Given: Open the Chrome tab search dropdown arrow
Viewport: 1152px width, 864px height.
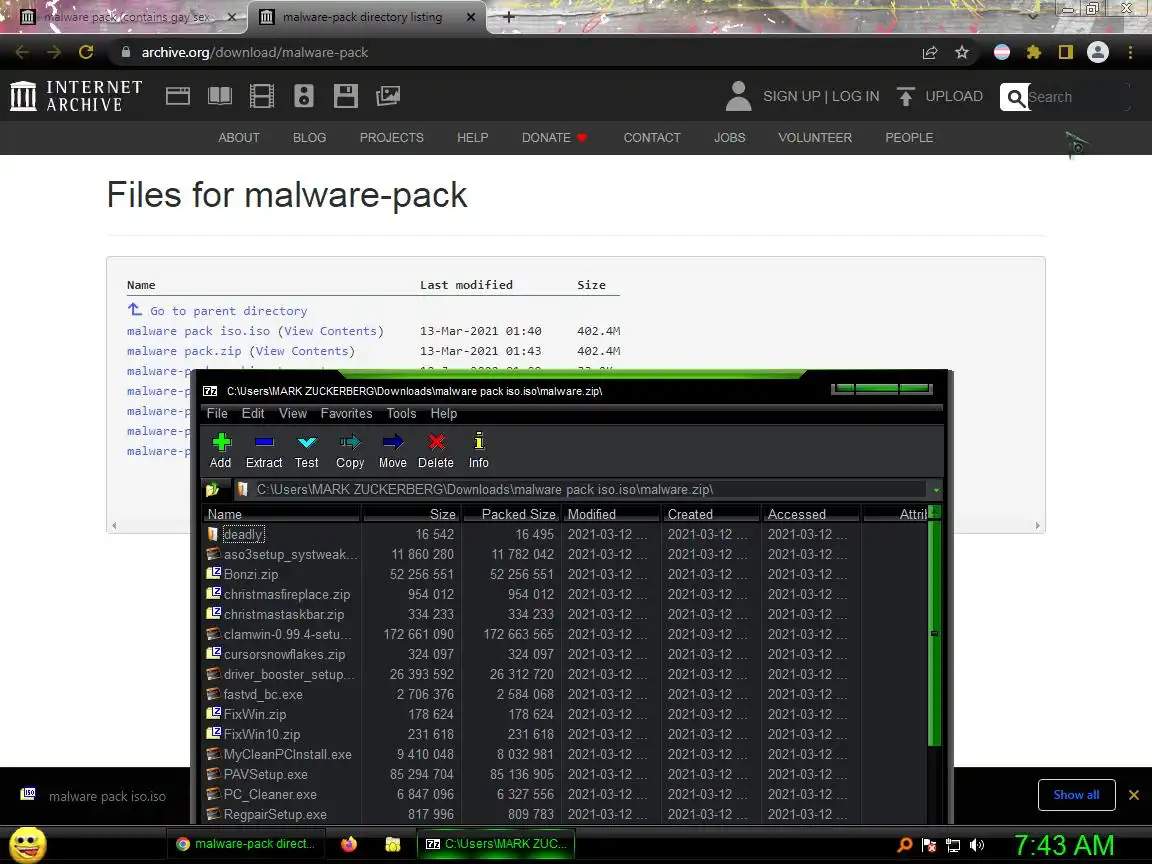Looking at the screenshot, I should [x=1032, y=15].
